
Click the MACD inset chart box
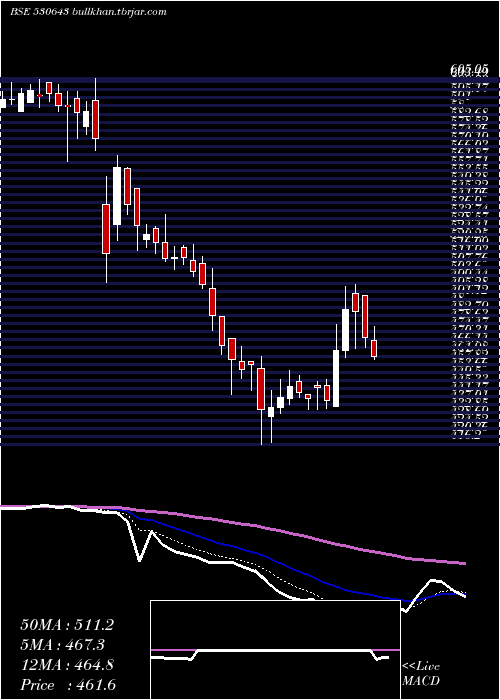275,650
